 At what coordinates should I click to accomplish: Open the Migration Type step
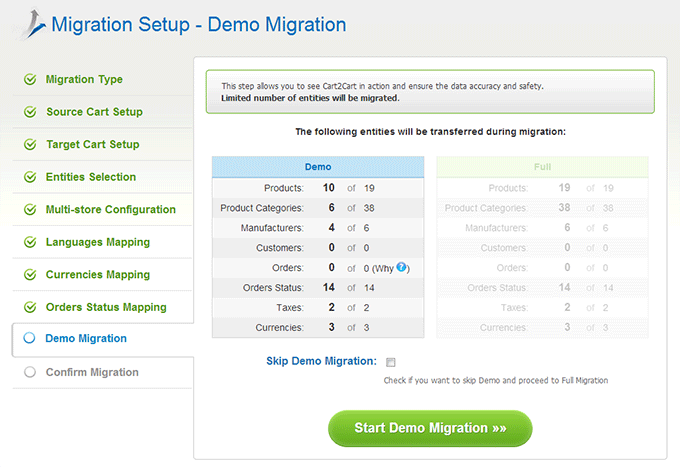(84, 79)
